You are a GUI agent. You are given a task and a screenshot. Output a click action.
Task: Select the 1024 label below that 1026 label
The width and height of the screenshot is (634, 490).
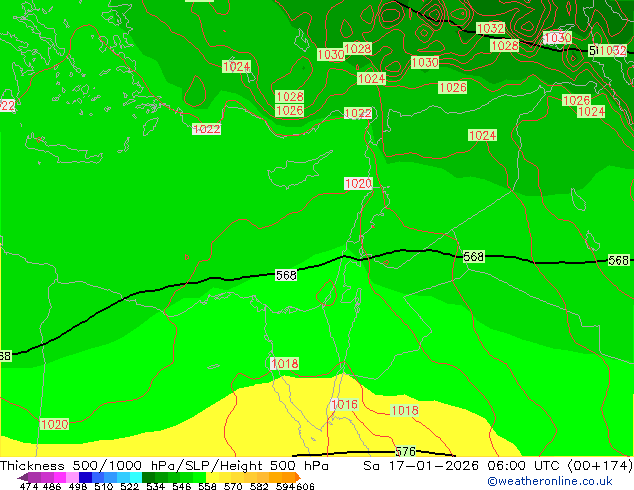tap(482, 135)
